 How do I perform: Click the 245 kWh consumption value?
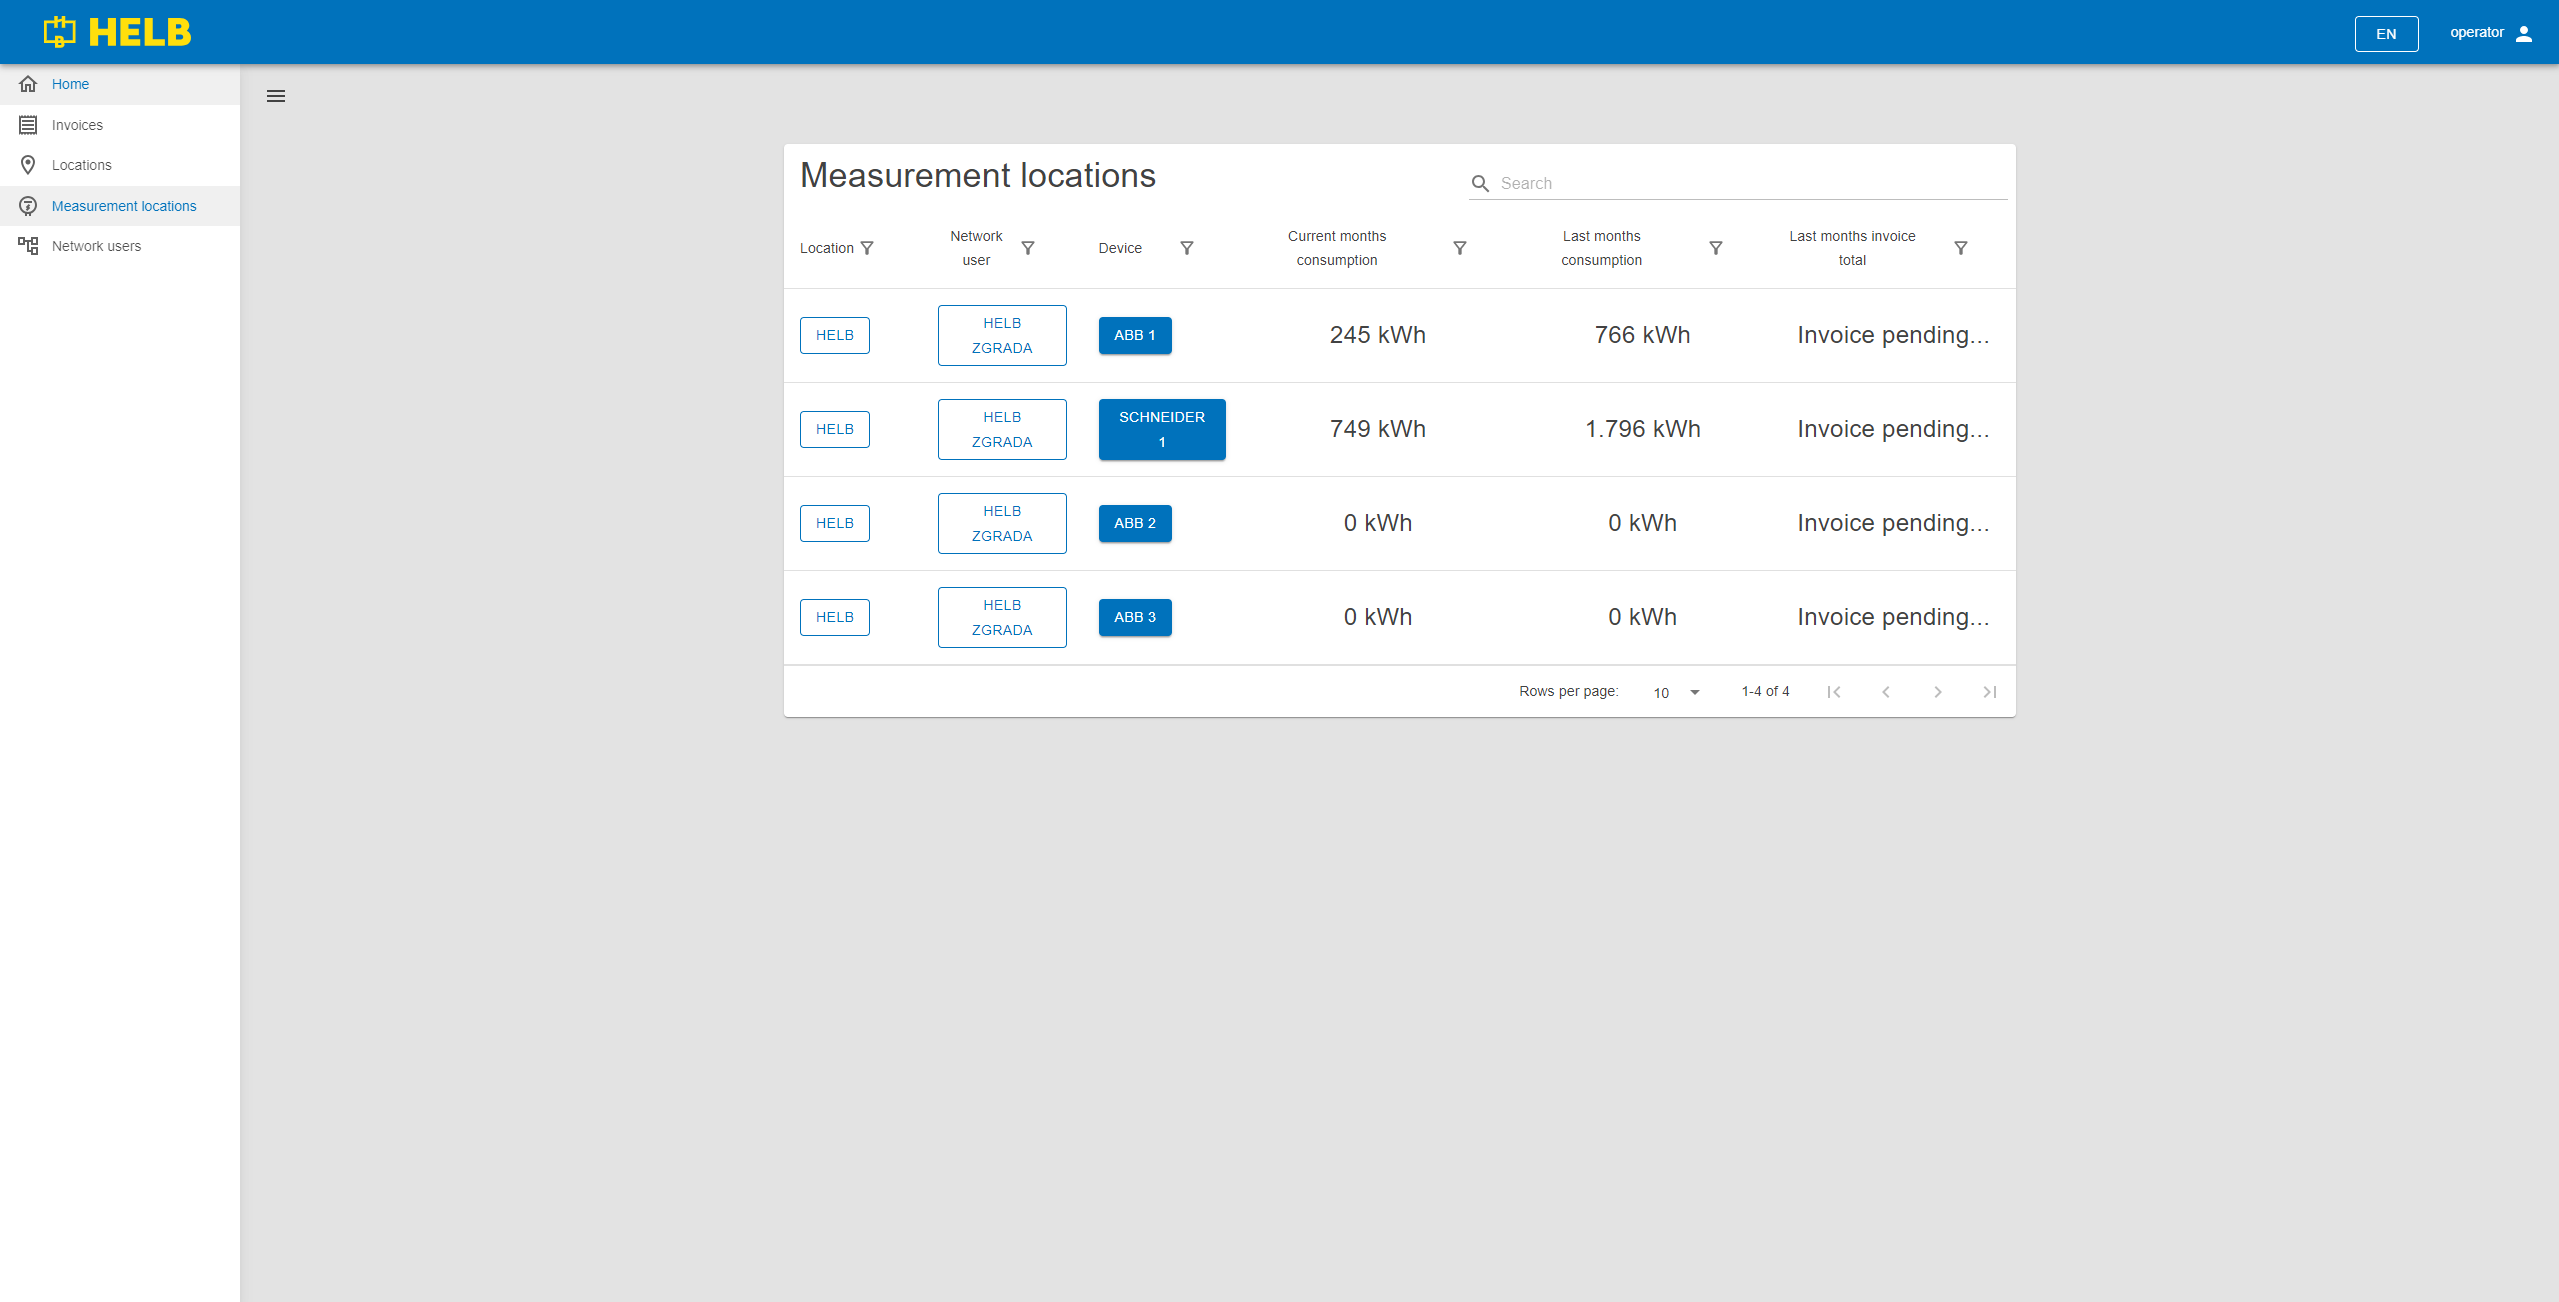[1378, 335]
